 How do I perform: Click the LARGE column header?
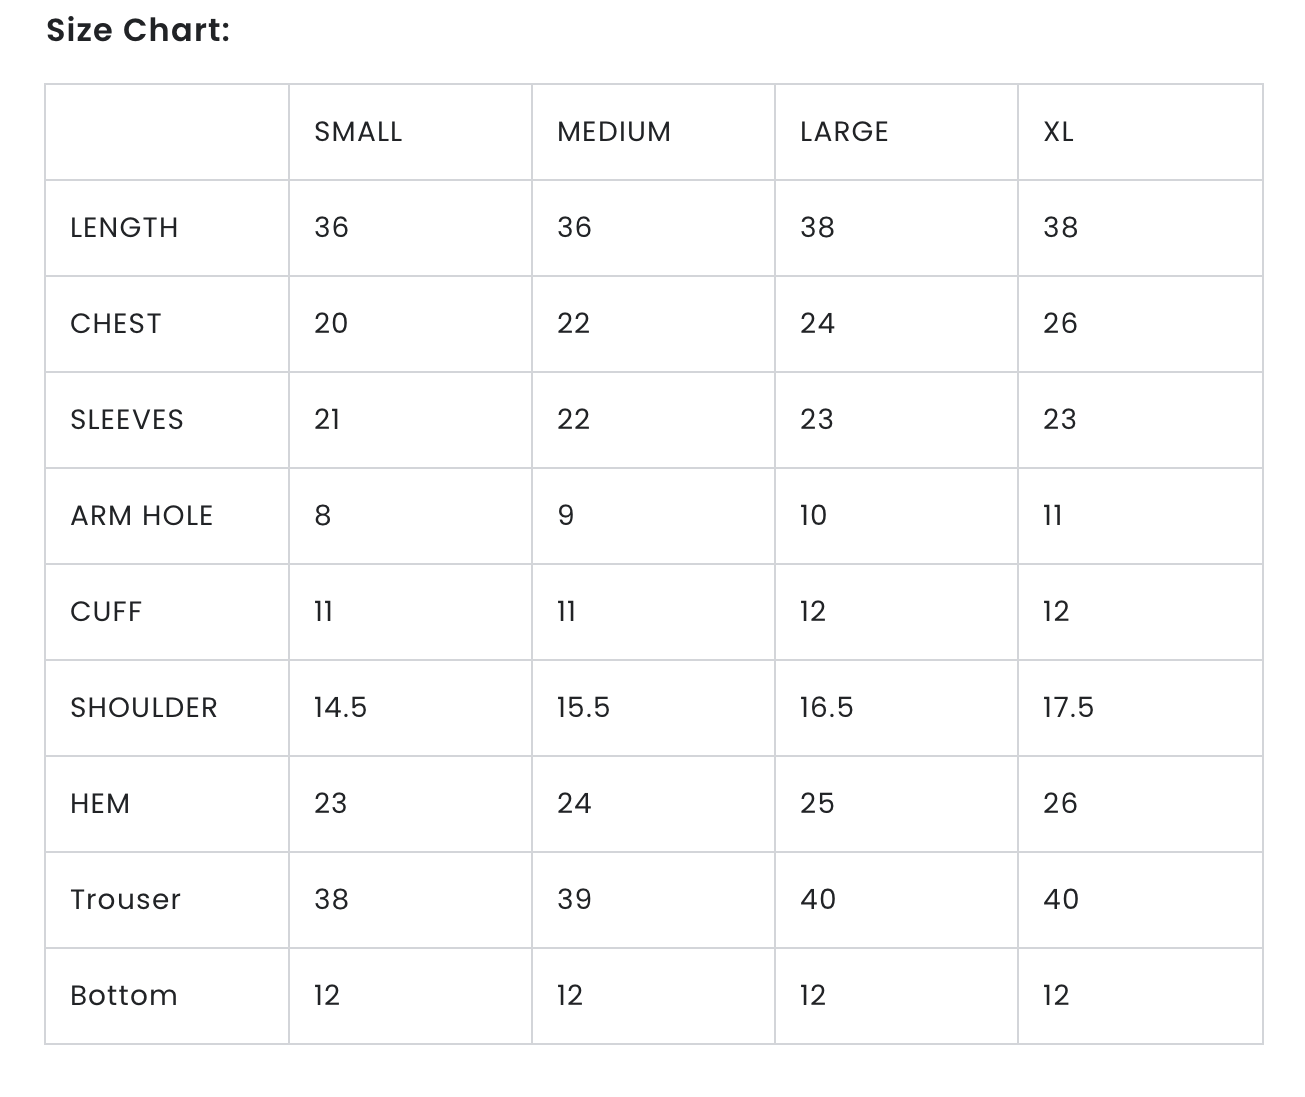844,132
